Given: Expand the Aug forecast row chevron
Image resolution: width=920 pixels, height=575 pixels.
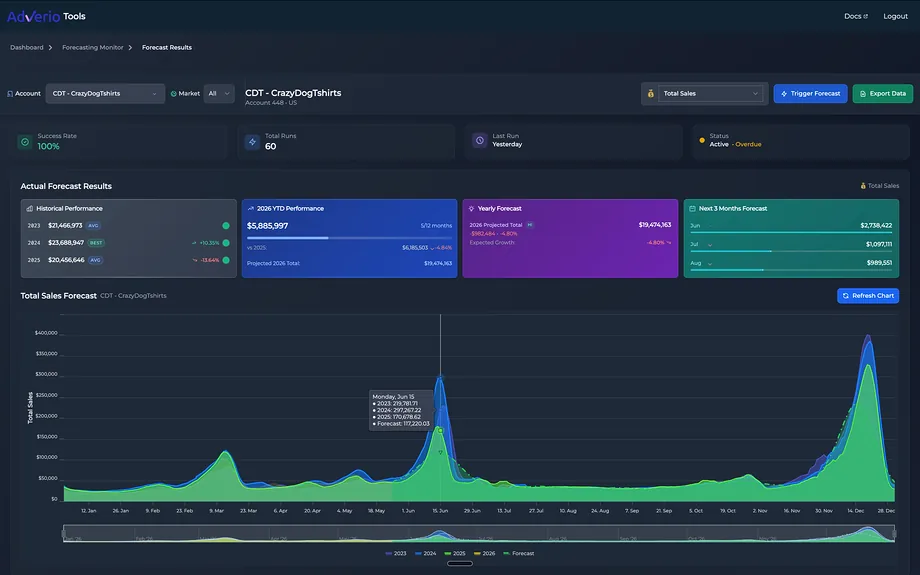Looking at the screenshot, I should [x=710, y=263].
